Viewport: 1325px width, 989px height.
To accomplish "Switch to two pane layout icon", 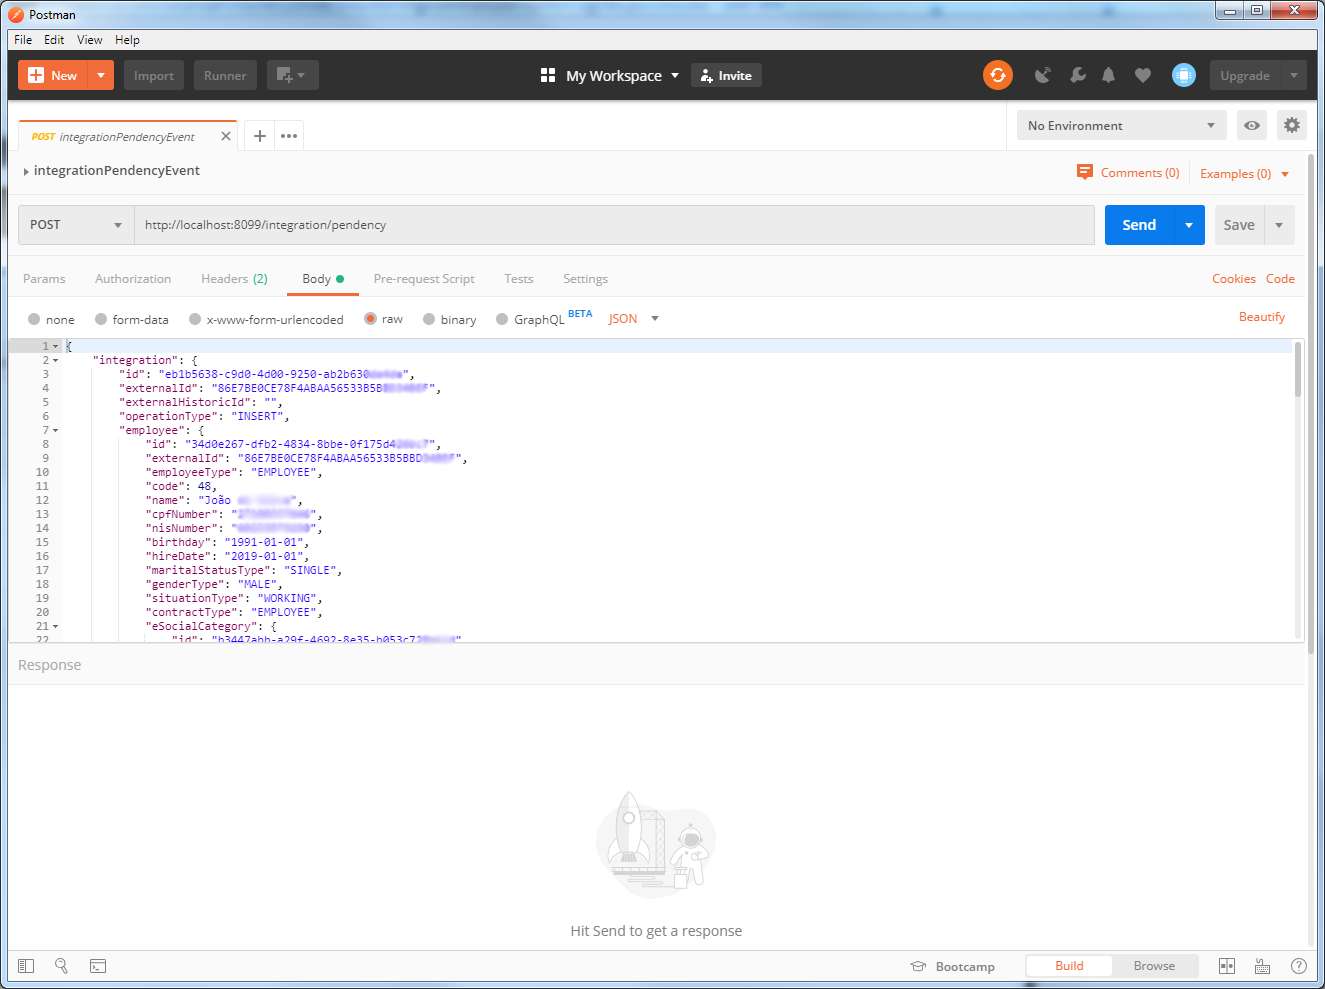I will pyautogui.click(x=1227, y=966).
